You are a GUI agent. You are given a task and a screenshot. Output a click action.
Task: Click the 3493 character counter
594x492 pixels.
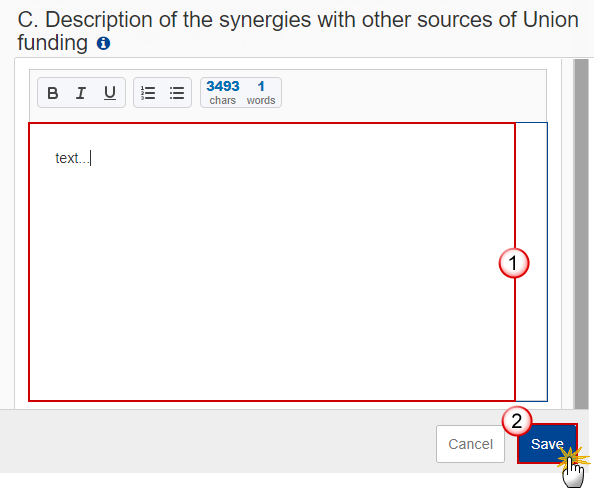coord(223,86)
